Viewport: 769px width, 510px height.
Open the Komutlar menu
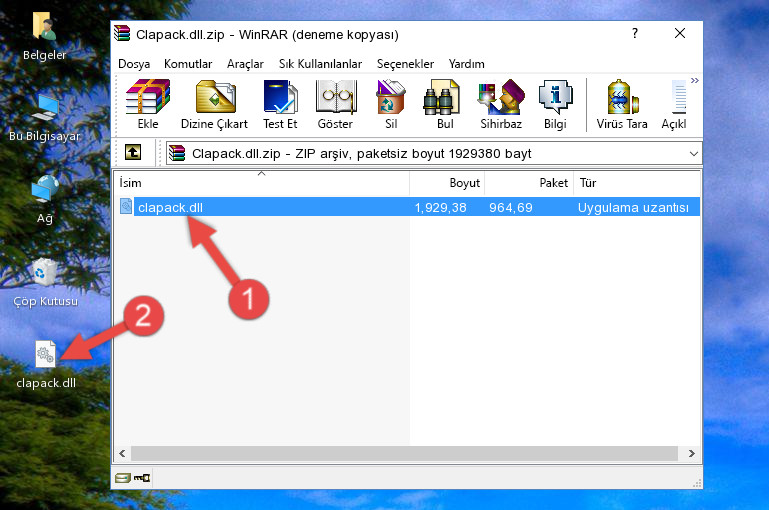click(x=188, y=64)
